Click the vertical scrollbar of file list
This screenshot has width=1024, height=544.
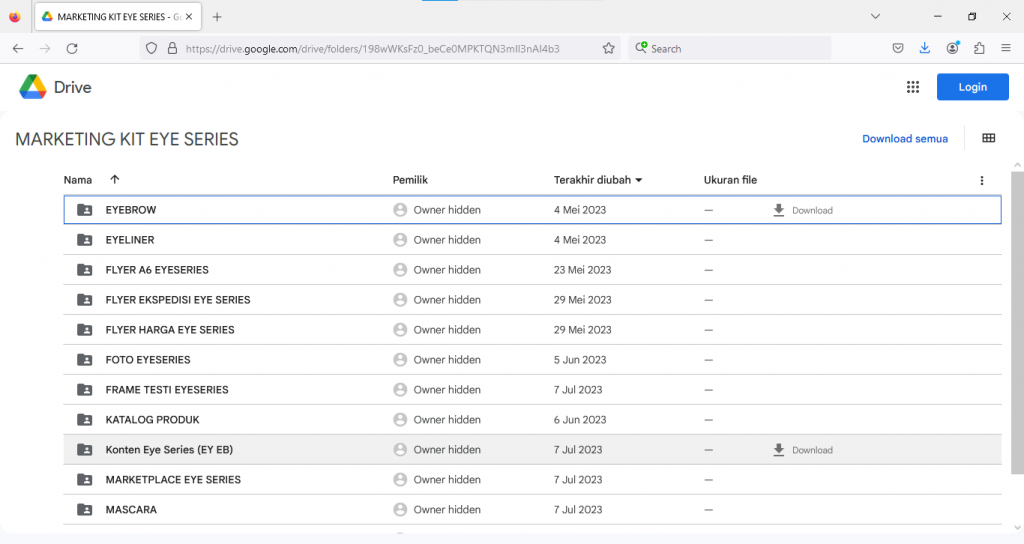[1016, 320]
